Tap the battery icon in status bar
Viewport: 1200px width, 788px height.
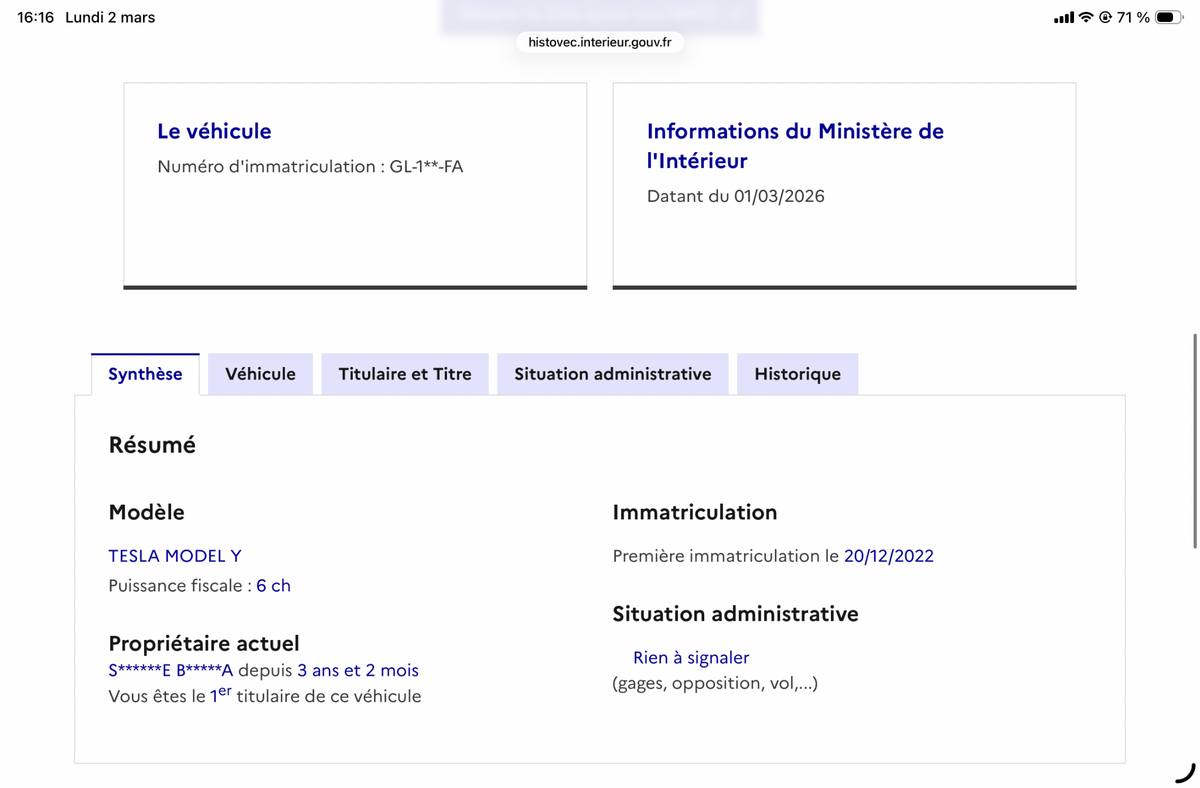pos(1169,18)
